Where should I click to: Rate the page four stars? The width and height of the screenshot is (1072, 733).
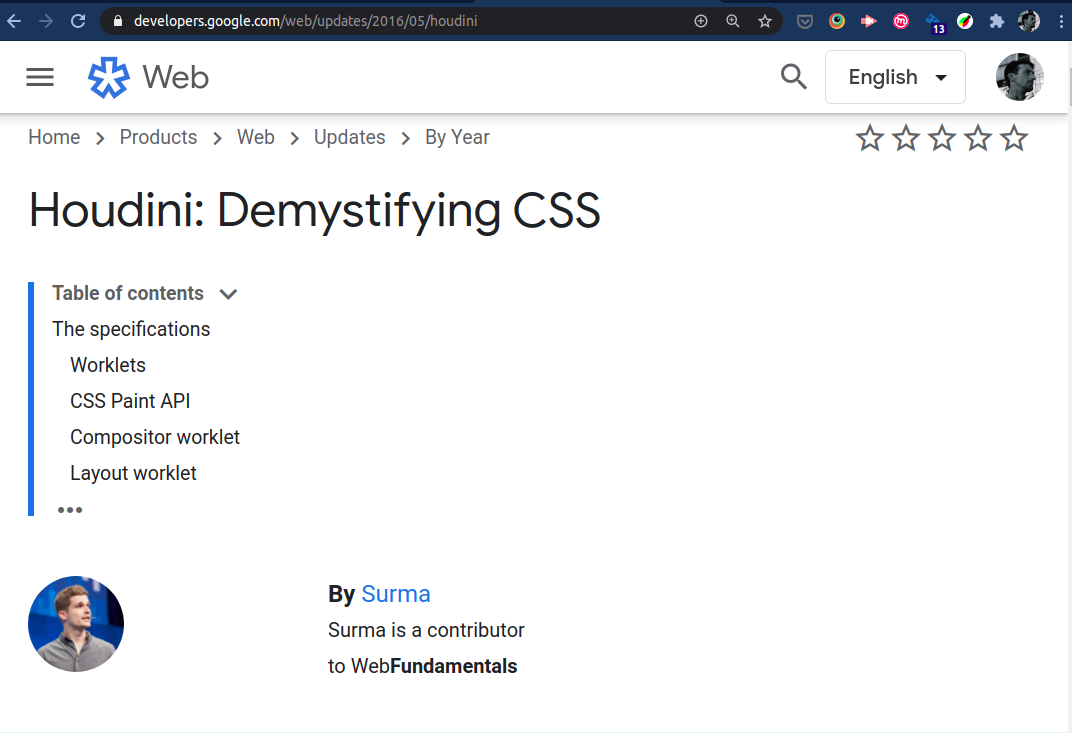[978, 138]
